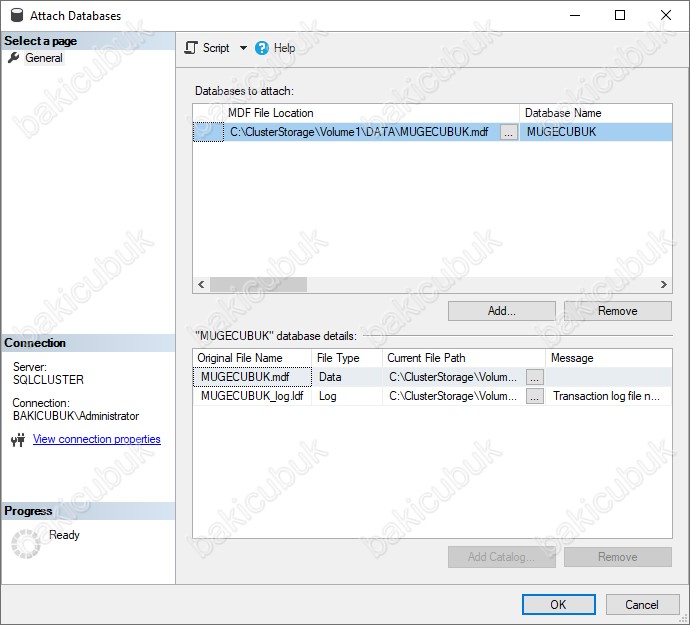Remove the selected database to attach
The image size is (690, 625).
pyautogui.click(x=617, y=311)
